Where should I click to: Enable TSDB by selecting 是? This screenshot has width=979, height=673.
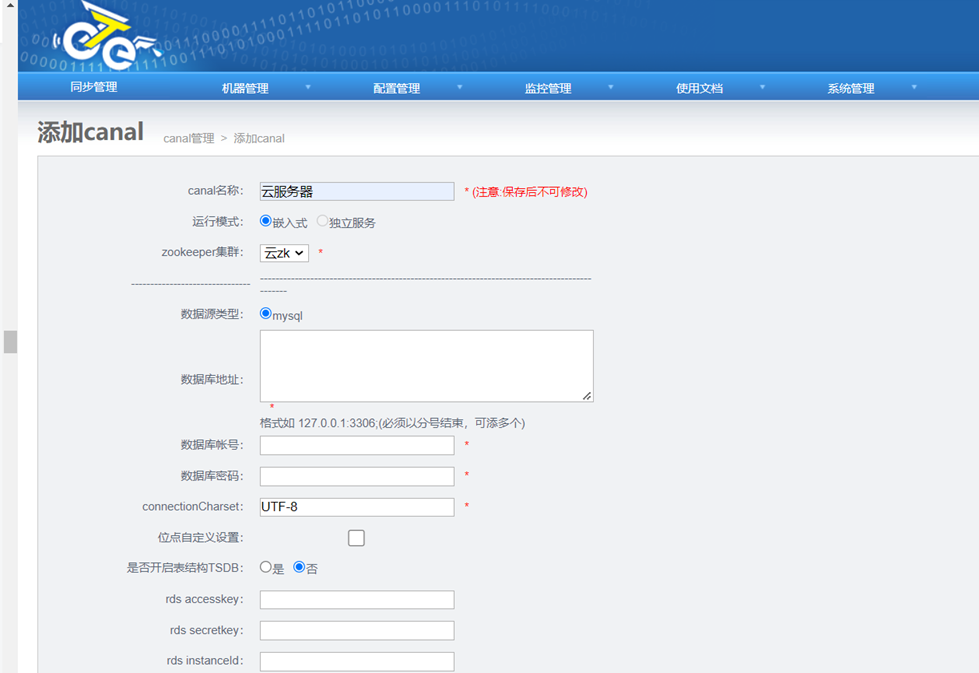pyautogui.click(x=266, y=567)
